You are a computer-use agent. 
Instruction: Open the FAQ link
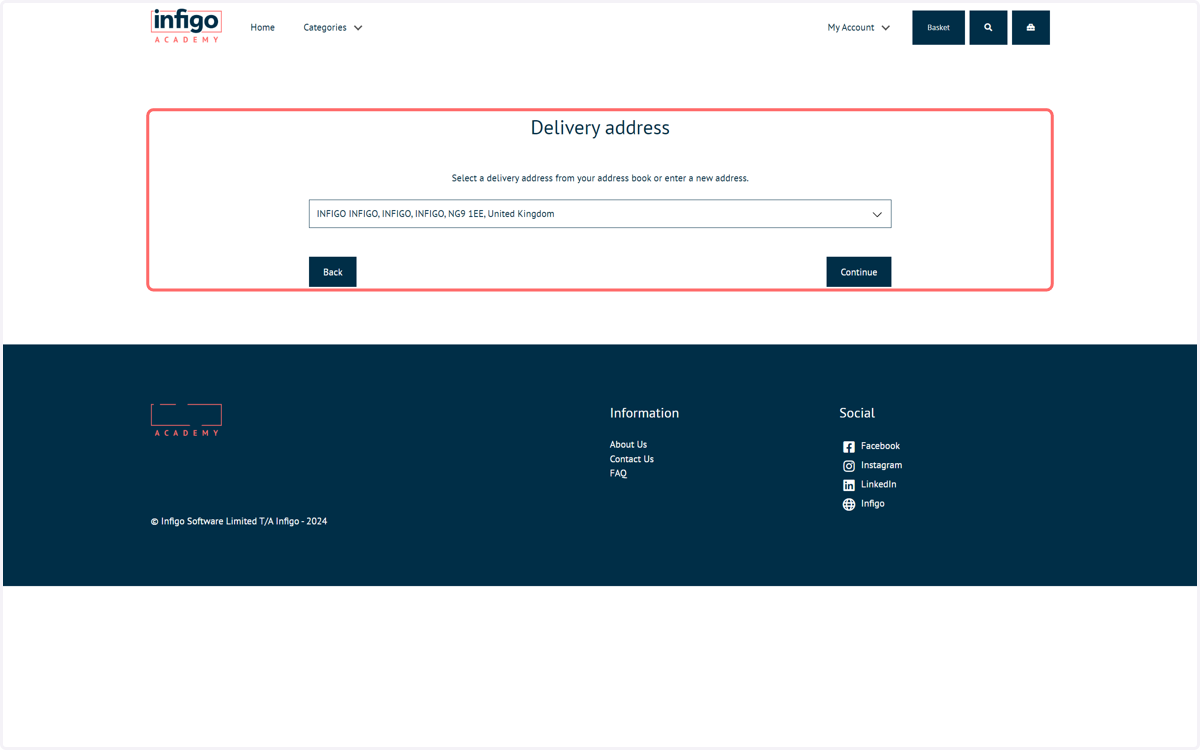tap(618, 474)
